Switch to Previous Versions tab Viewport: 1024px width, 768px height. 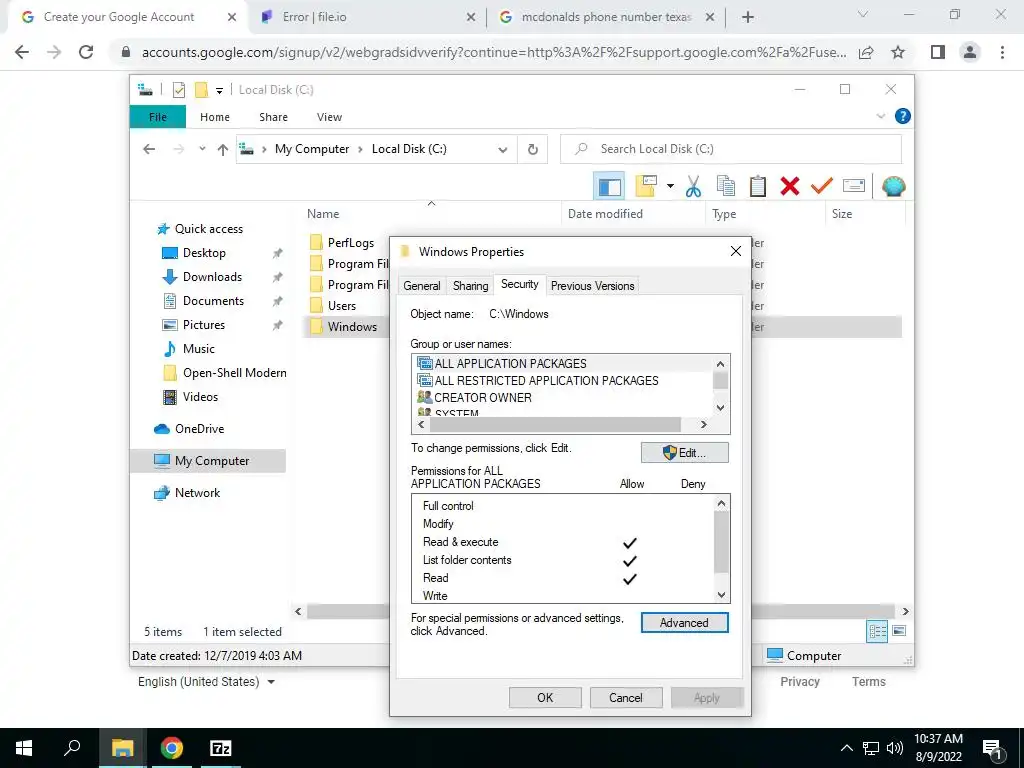coord(592,286)
